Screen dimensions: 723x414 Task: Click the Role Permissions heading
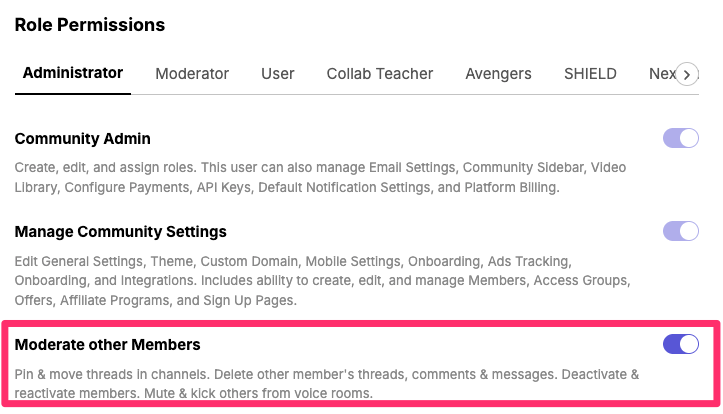(x=90, y=25)
